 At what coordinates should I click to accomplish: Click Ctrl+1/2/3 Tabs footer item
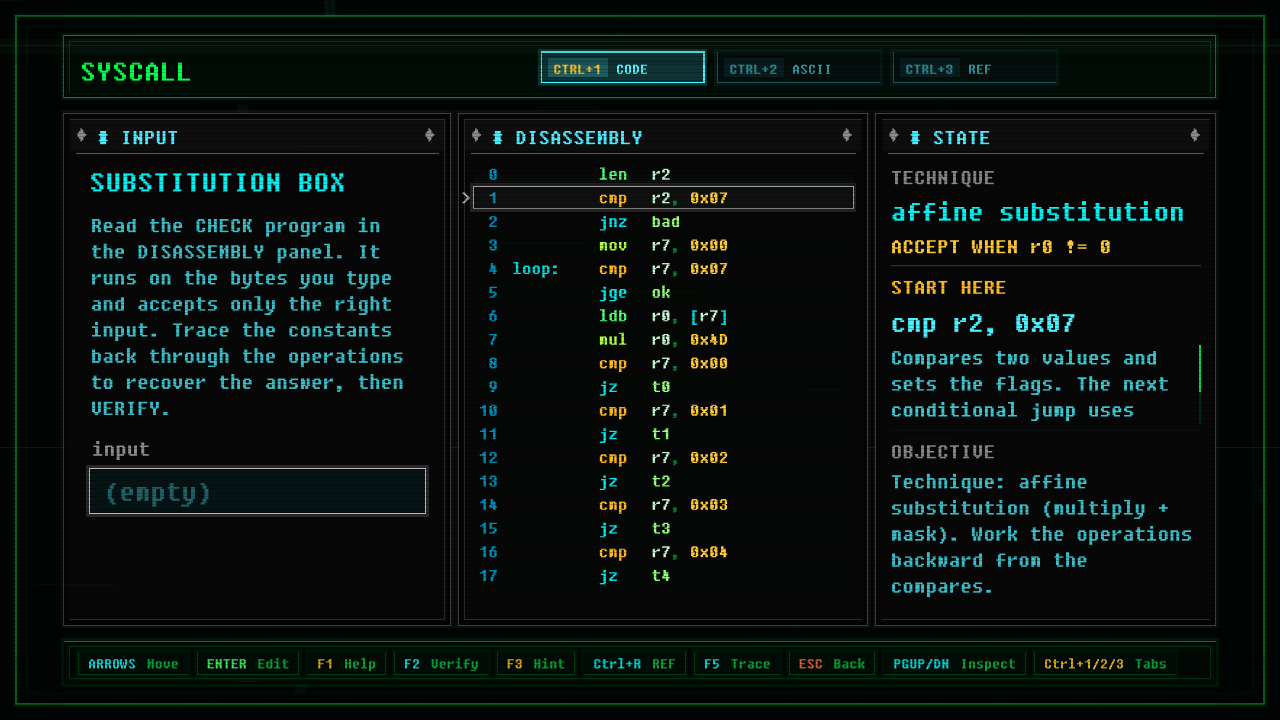1106,663
